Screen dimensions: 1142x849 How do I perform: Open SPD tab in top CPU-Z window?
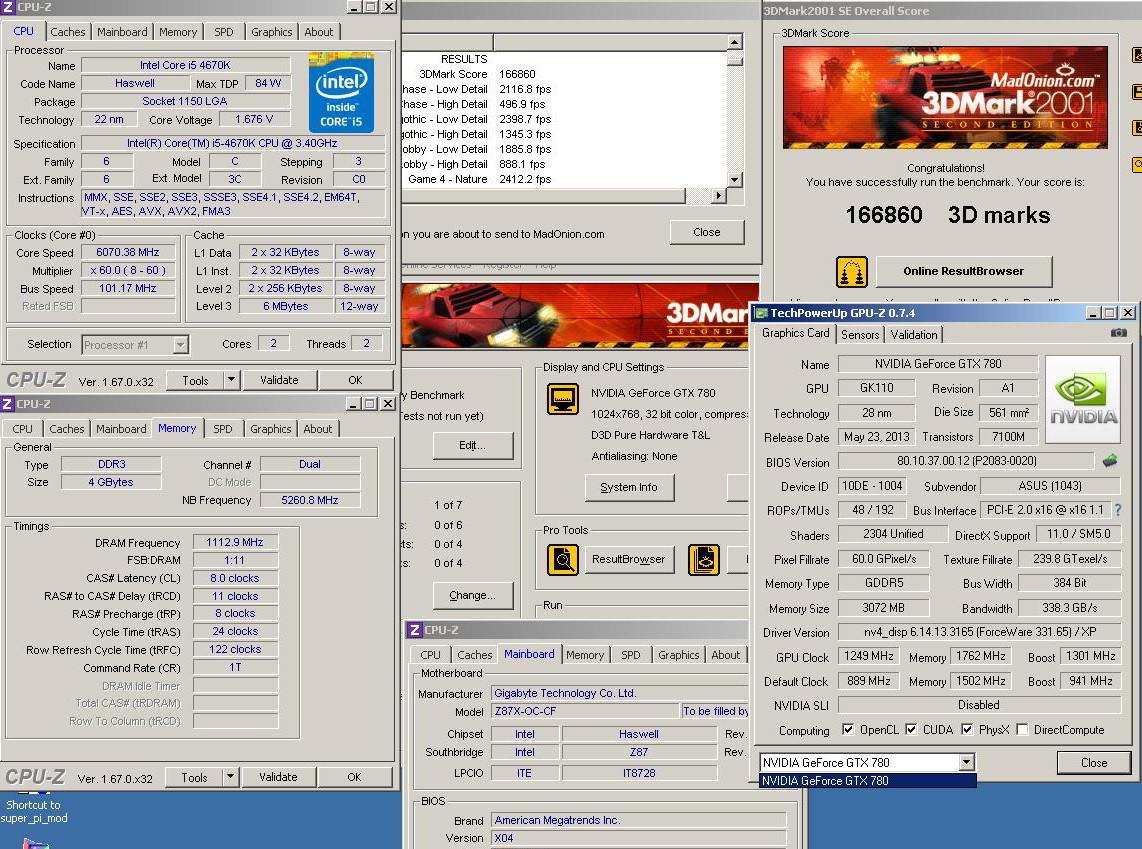224,32
